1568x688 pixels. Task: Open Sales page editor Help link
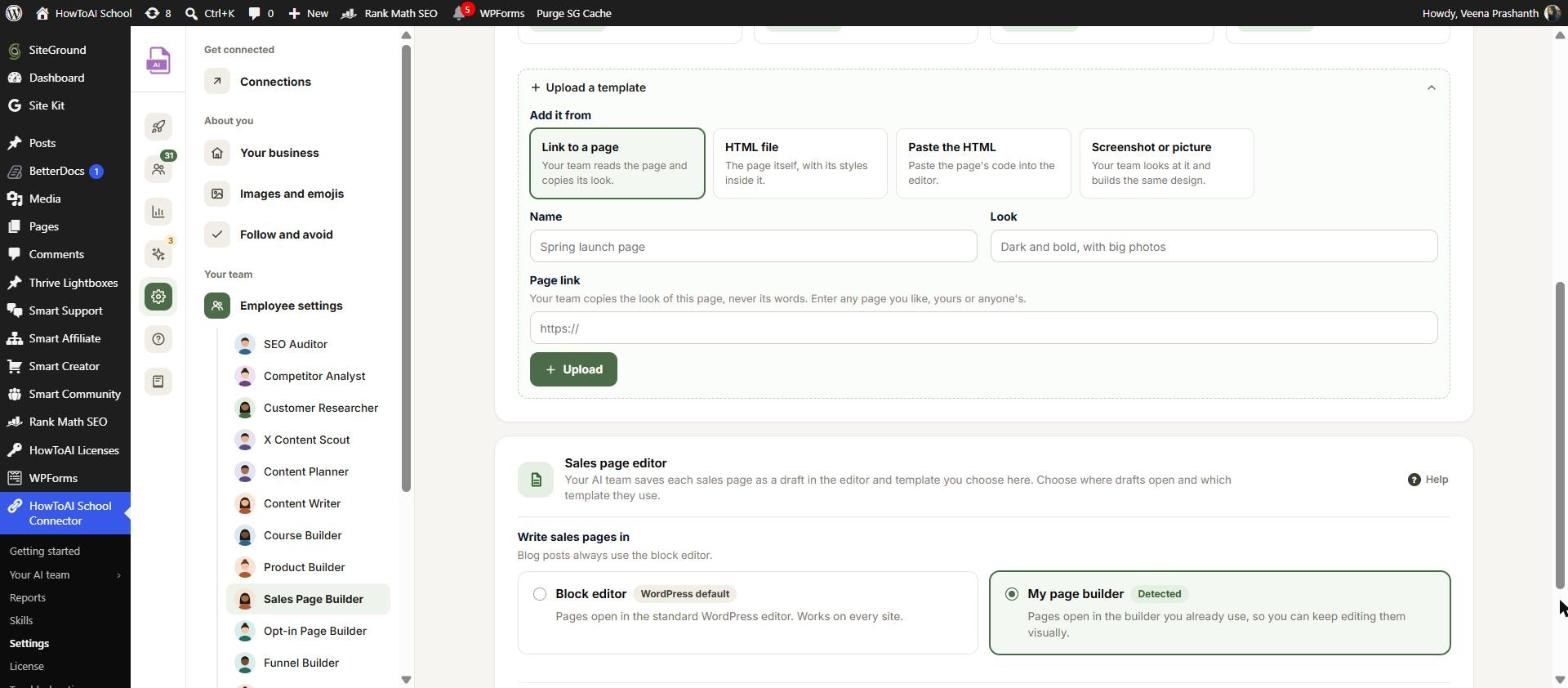pos(1428,480)
